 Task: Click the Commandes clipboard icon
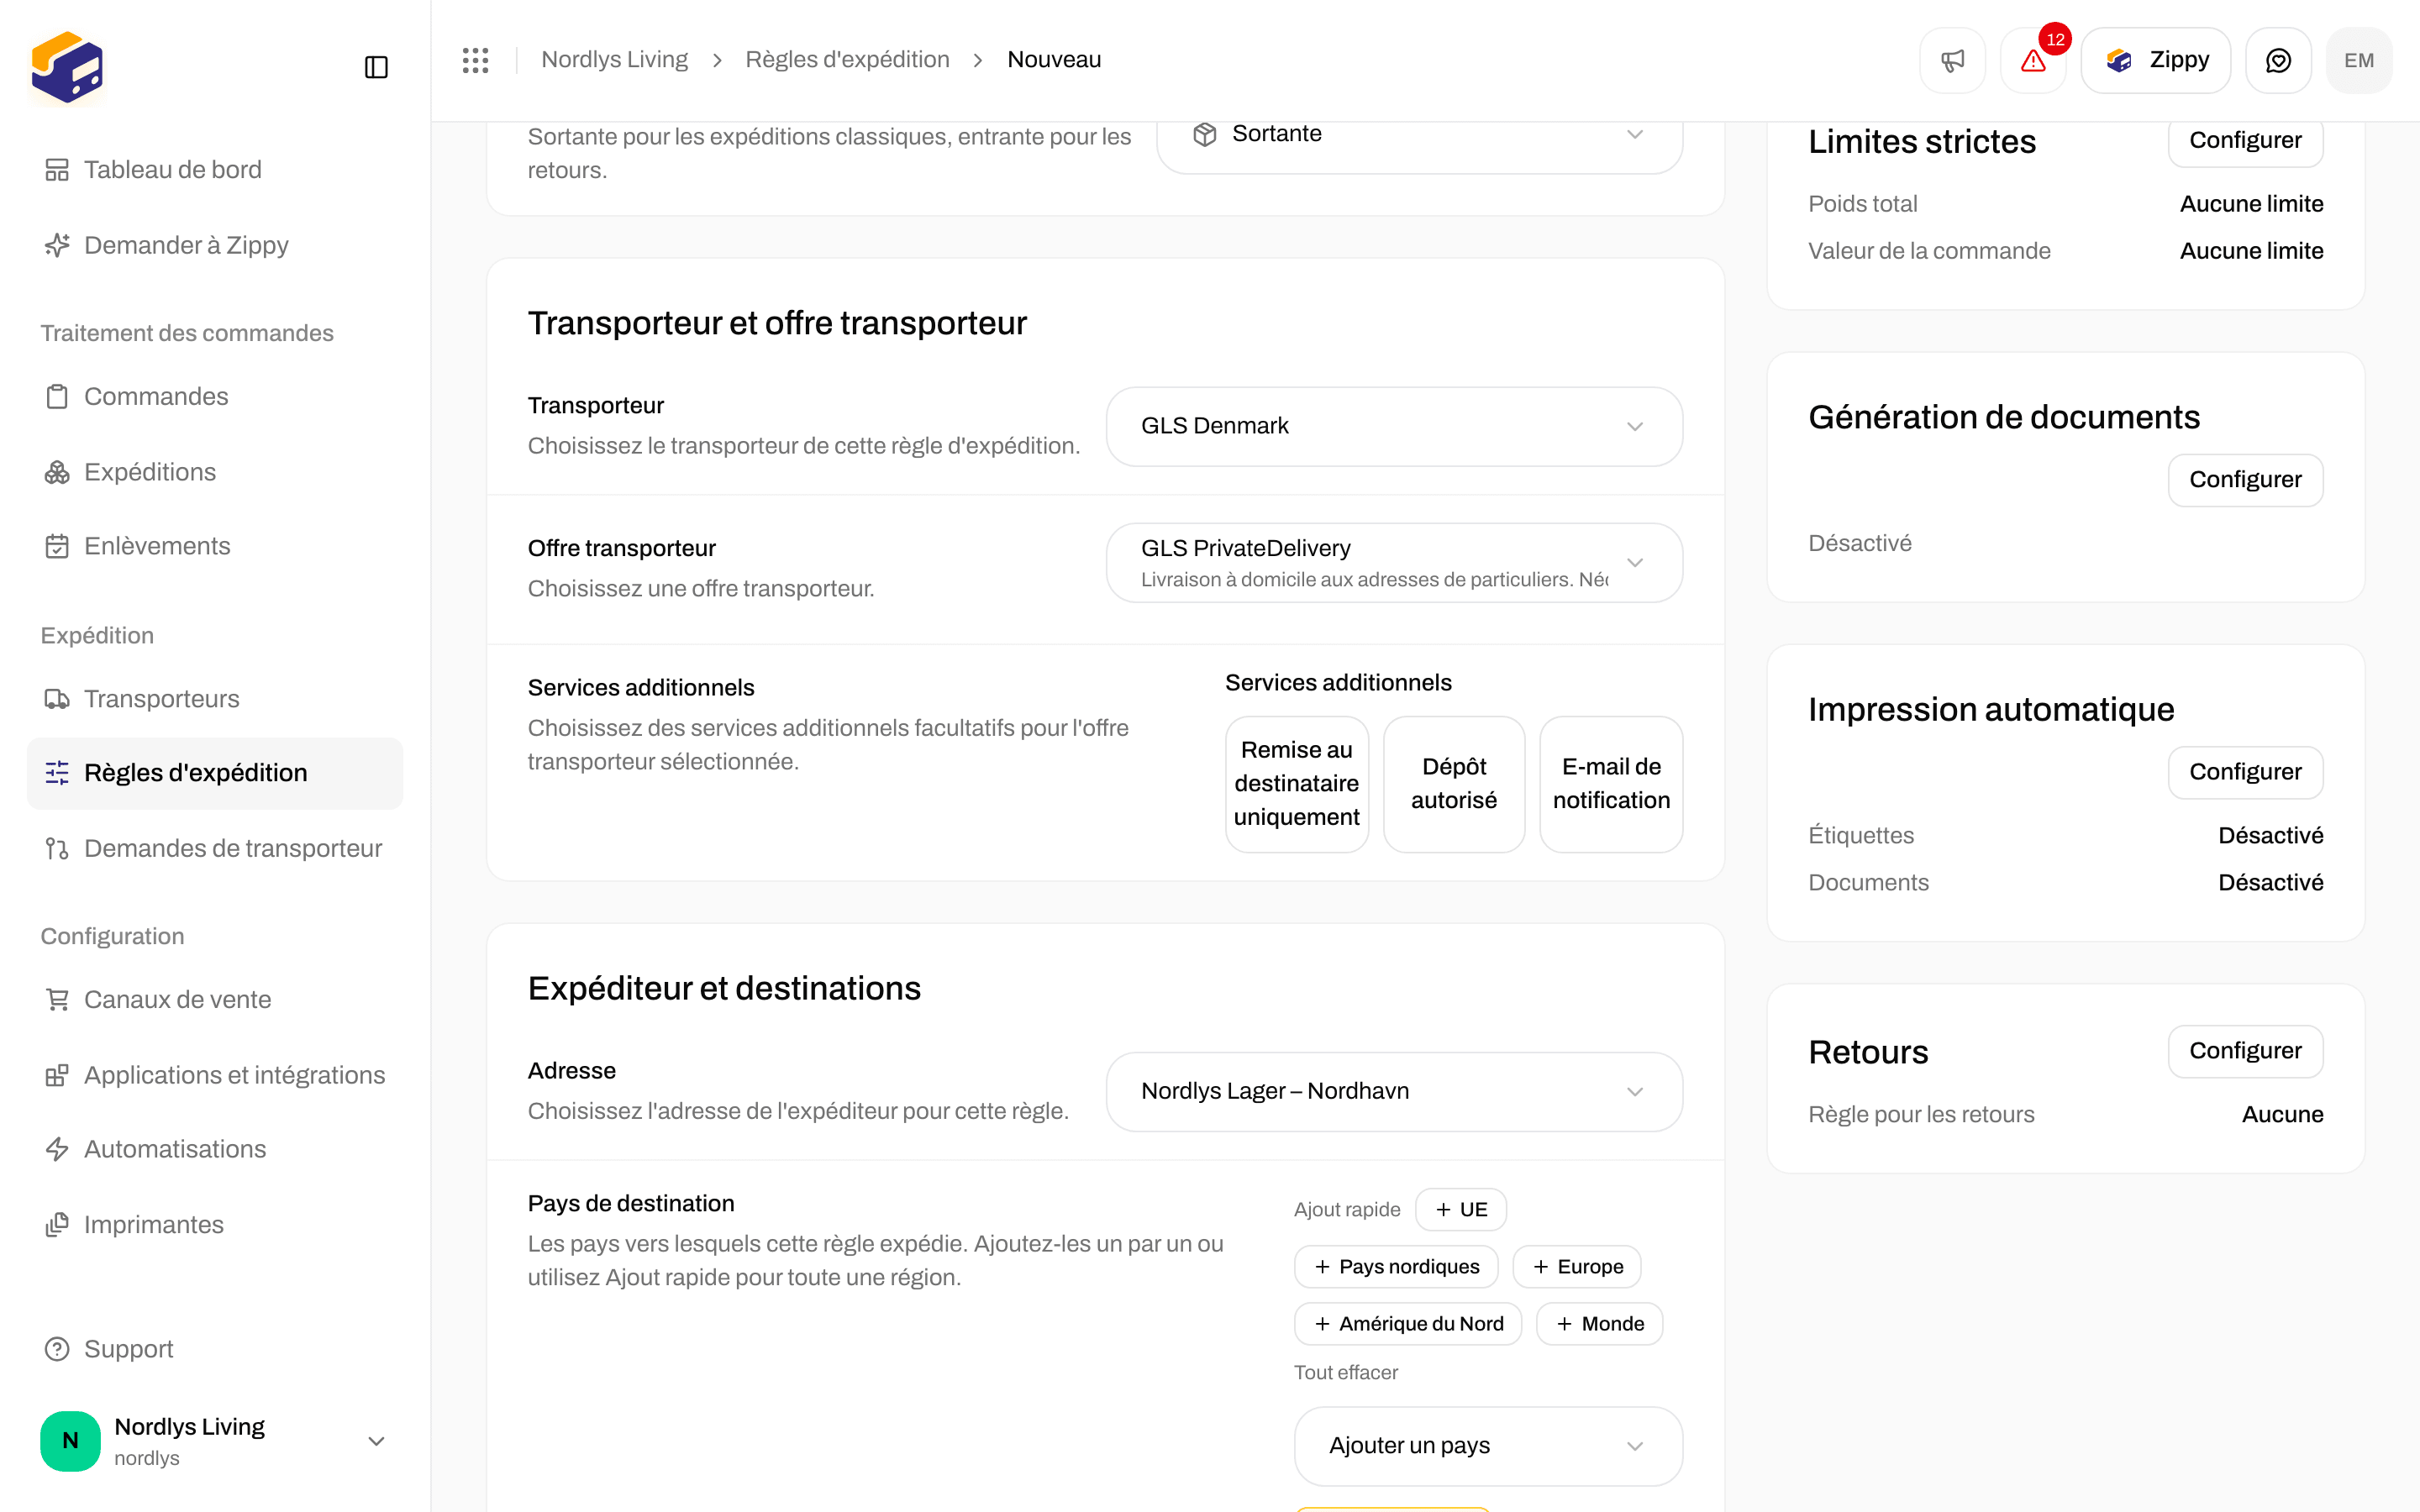point(57,397)
